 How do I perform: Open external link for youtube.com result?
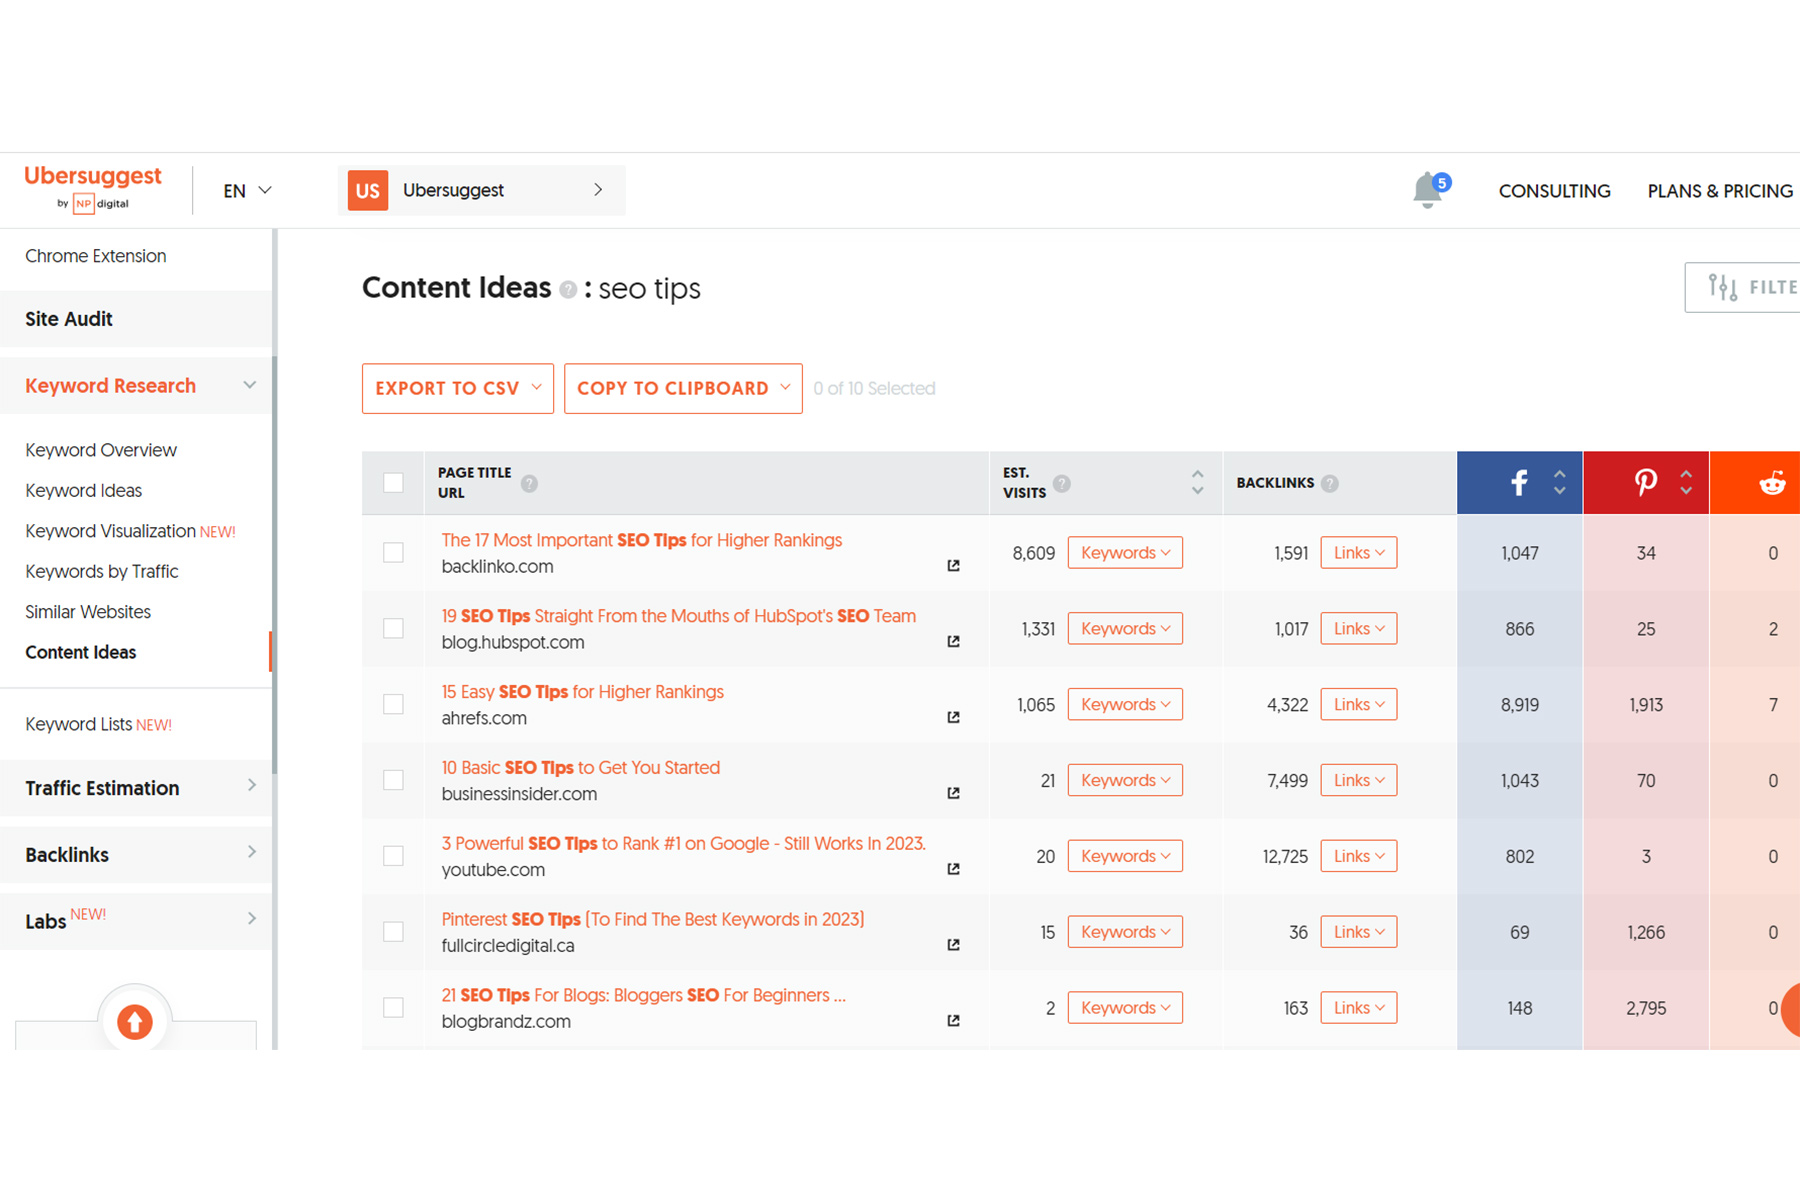coord(953,869)
